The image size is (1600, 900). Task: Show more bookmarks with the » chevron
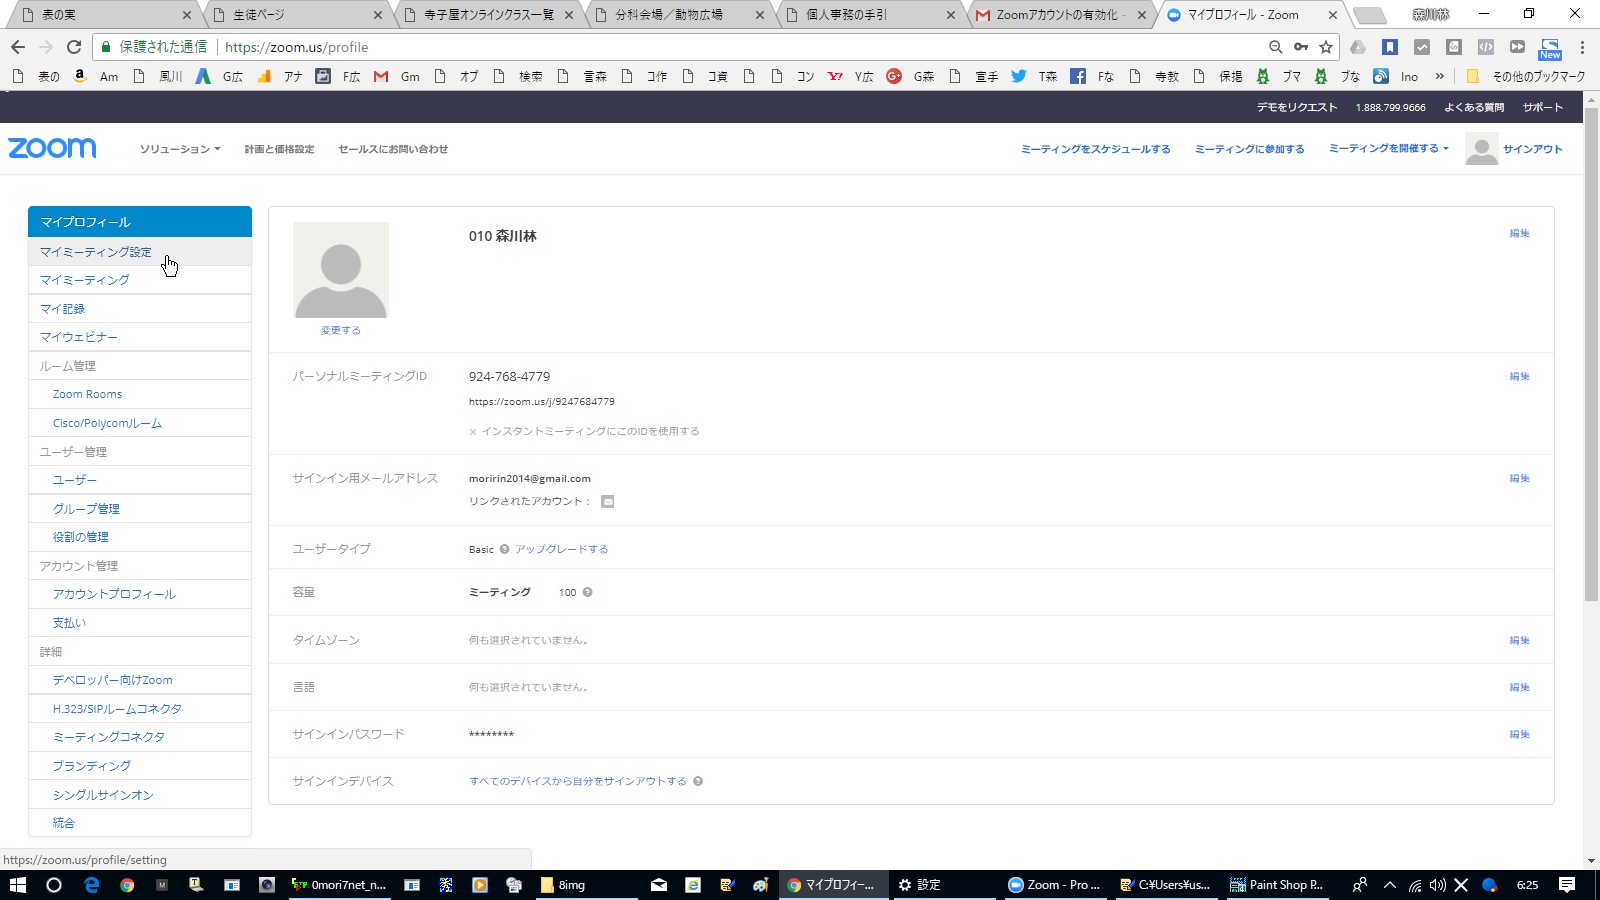coord(1439,76)
